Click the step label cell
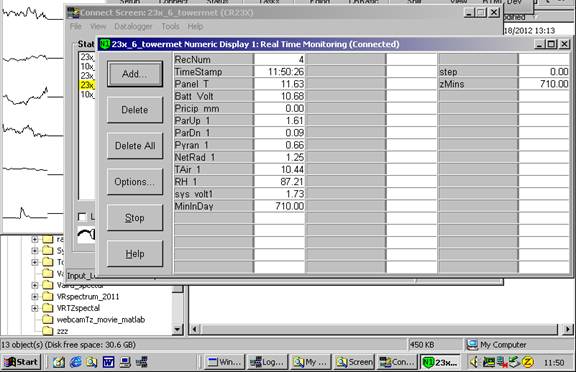 [478, 72]
